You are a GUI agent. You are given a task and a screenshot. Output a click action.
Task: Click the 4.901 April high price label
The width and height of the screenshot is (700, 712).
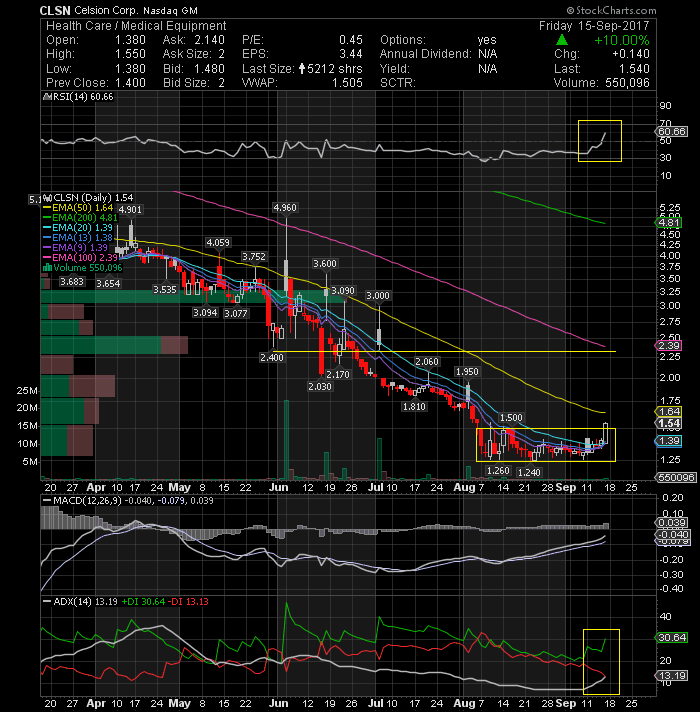click(x=130, y=209)
